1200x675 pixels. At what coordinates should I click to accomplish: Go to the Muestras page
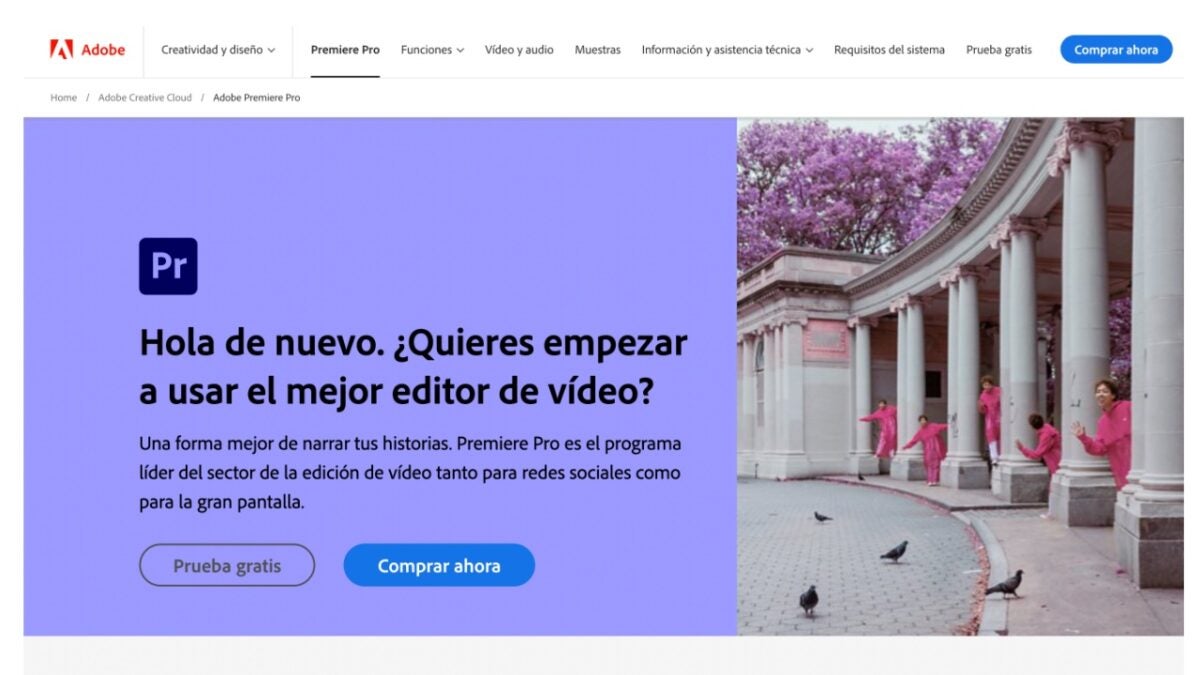coord(597,50)
